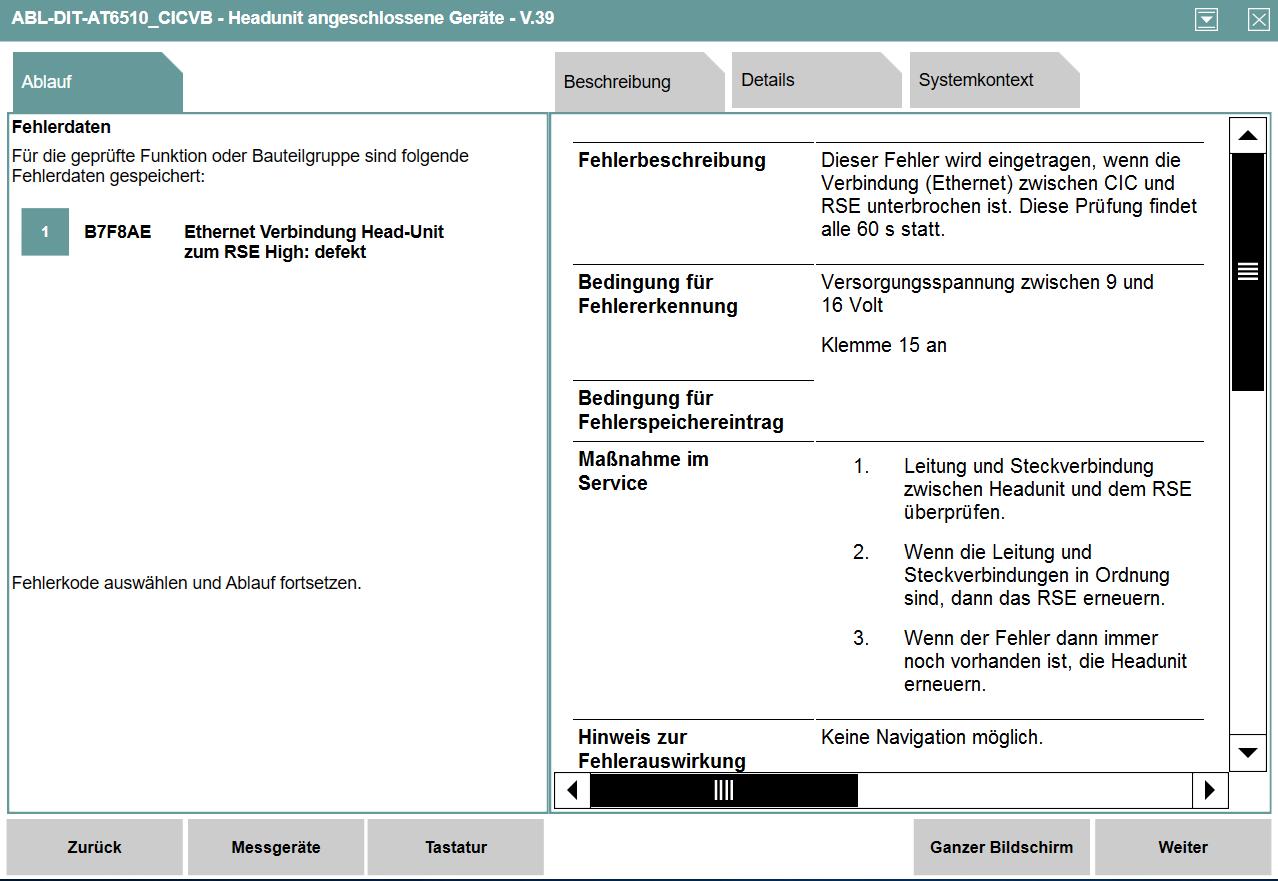Select the Ablauf tab
Image resolution: width=1278 pixels, height=881 pixels.
pyautogui.click(x=97, y=82)
